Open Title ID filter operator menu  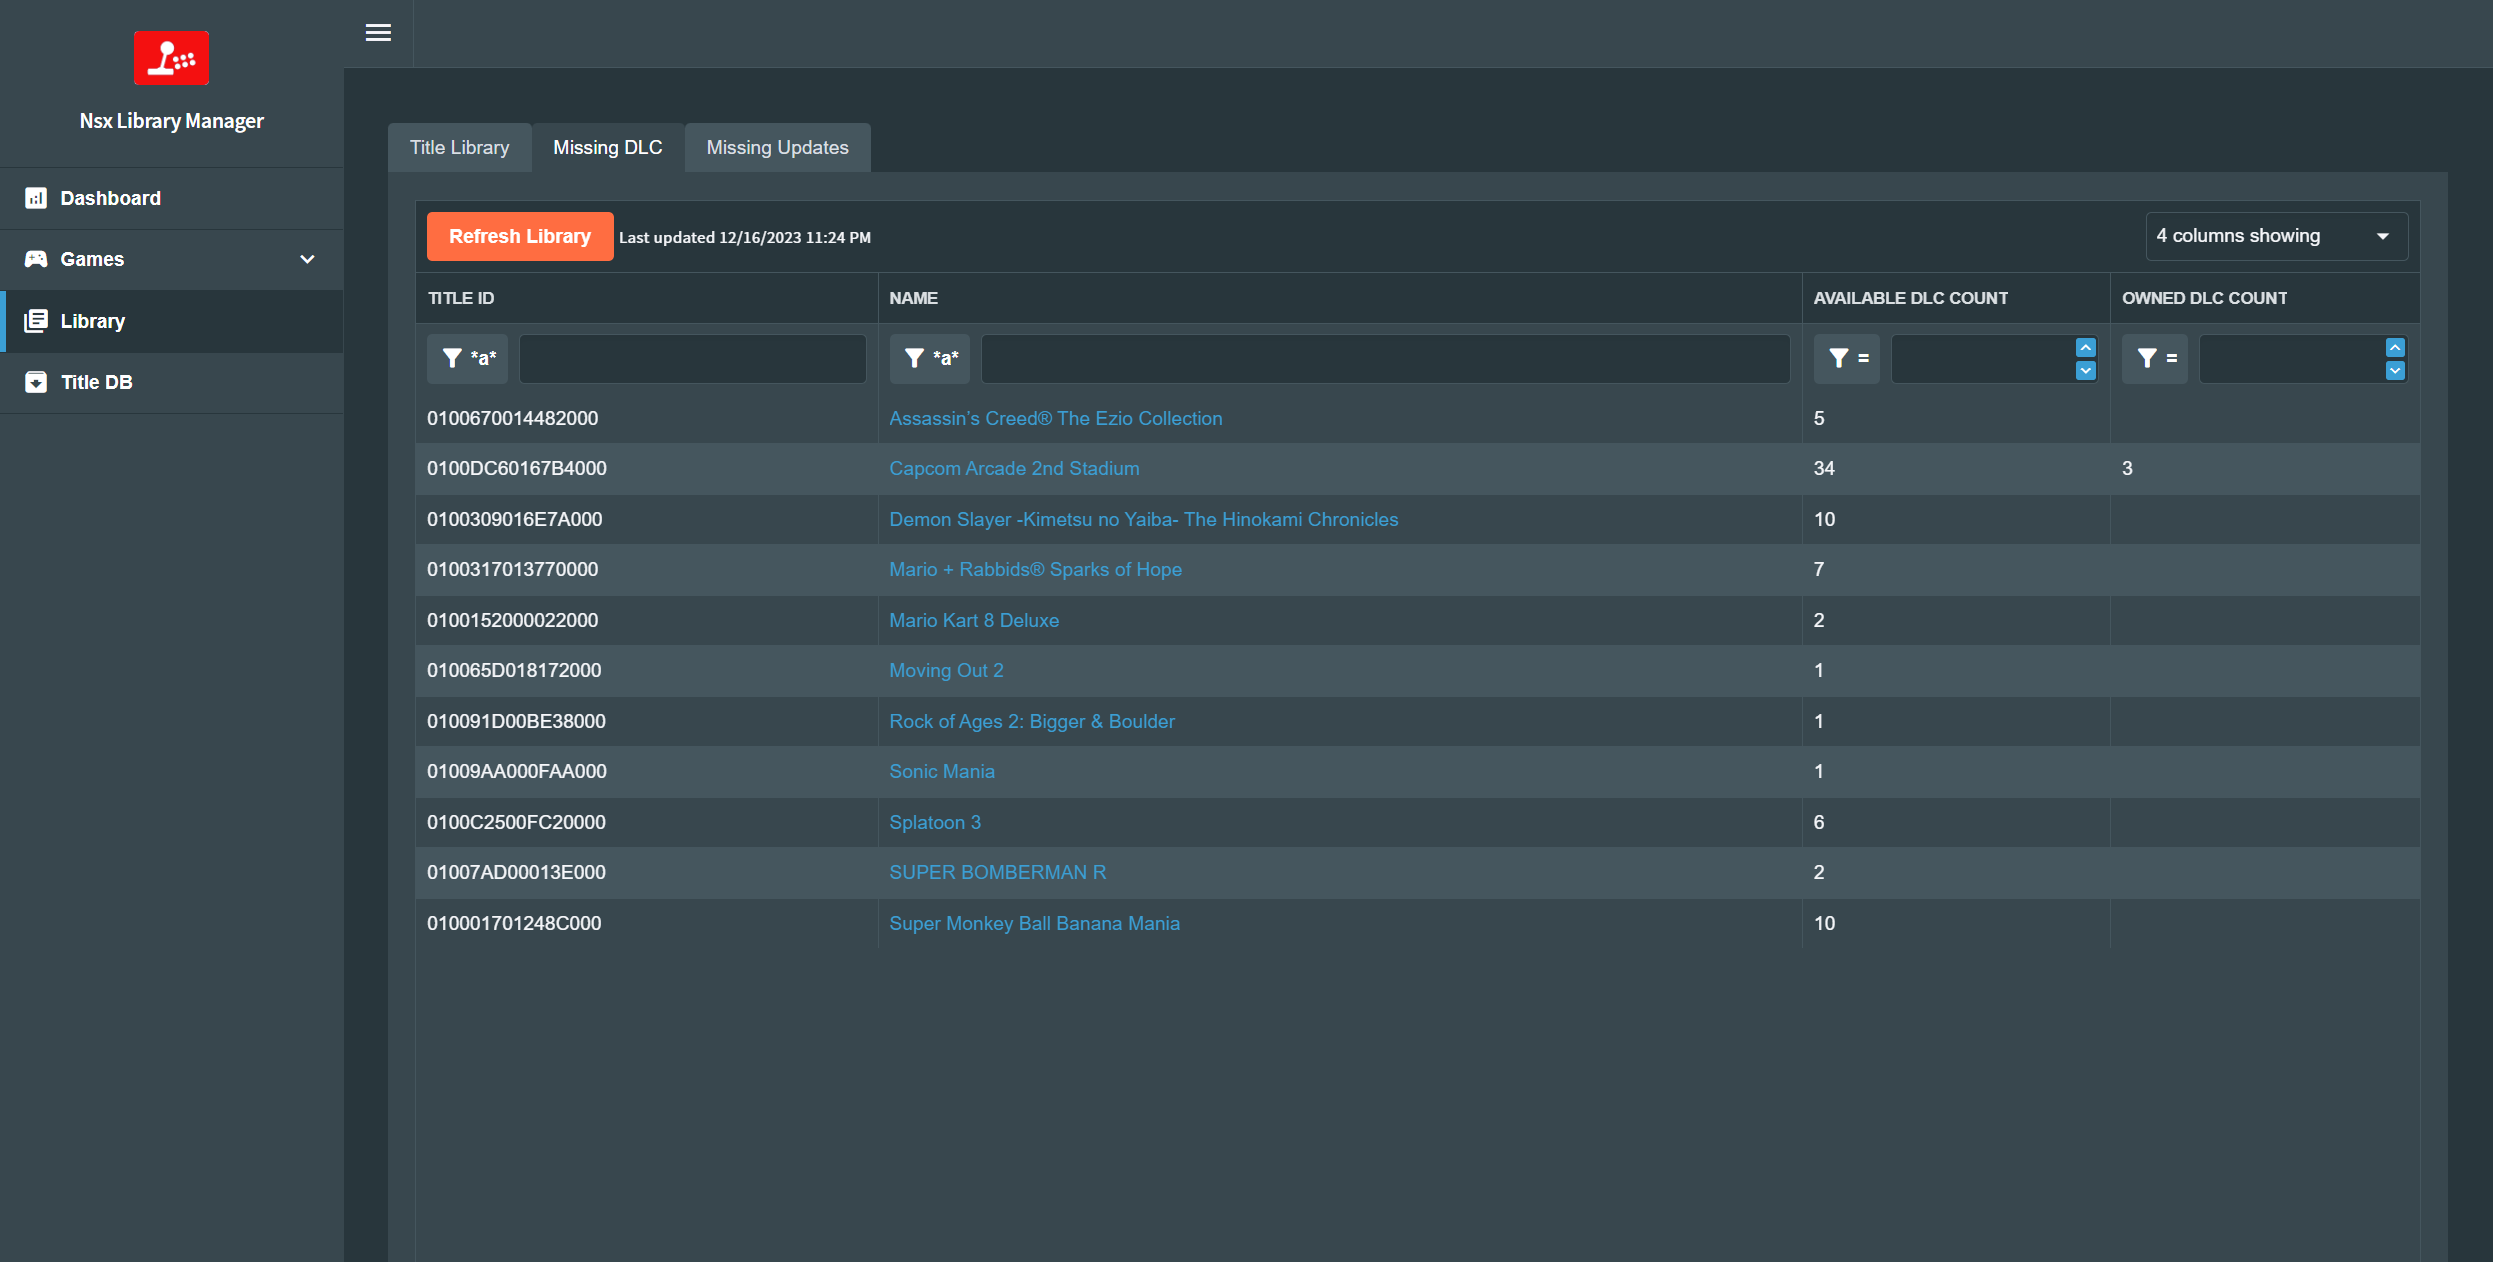(x=468, y=358)
